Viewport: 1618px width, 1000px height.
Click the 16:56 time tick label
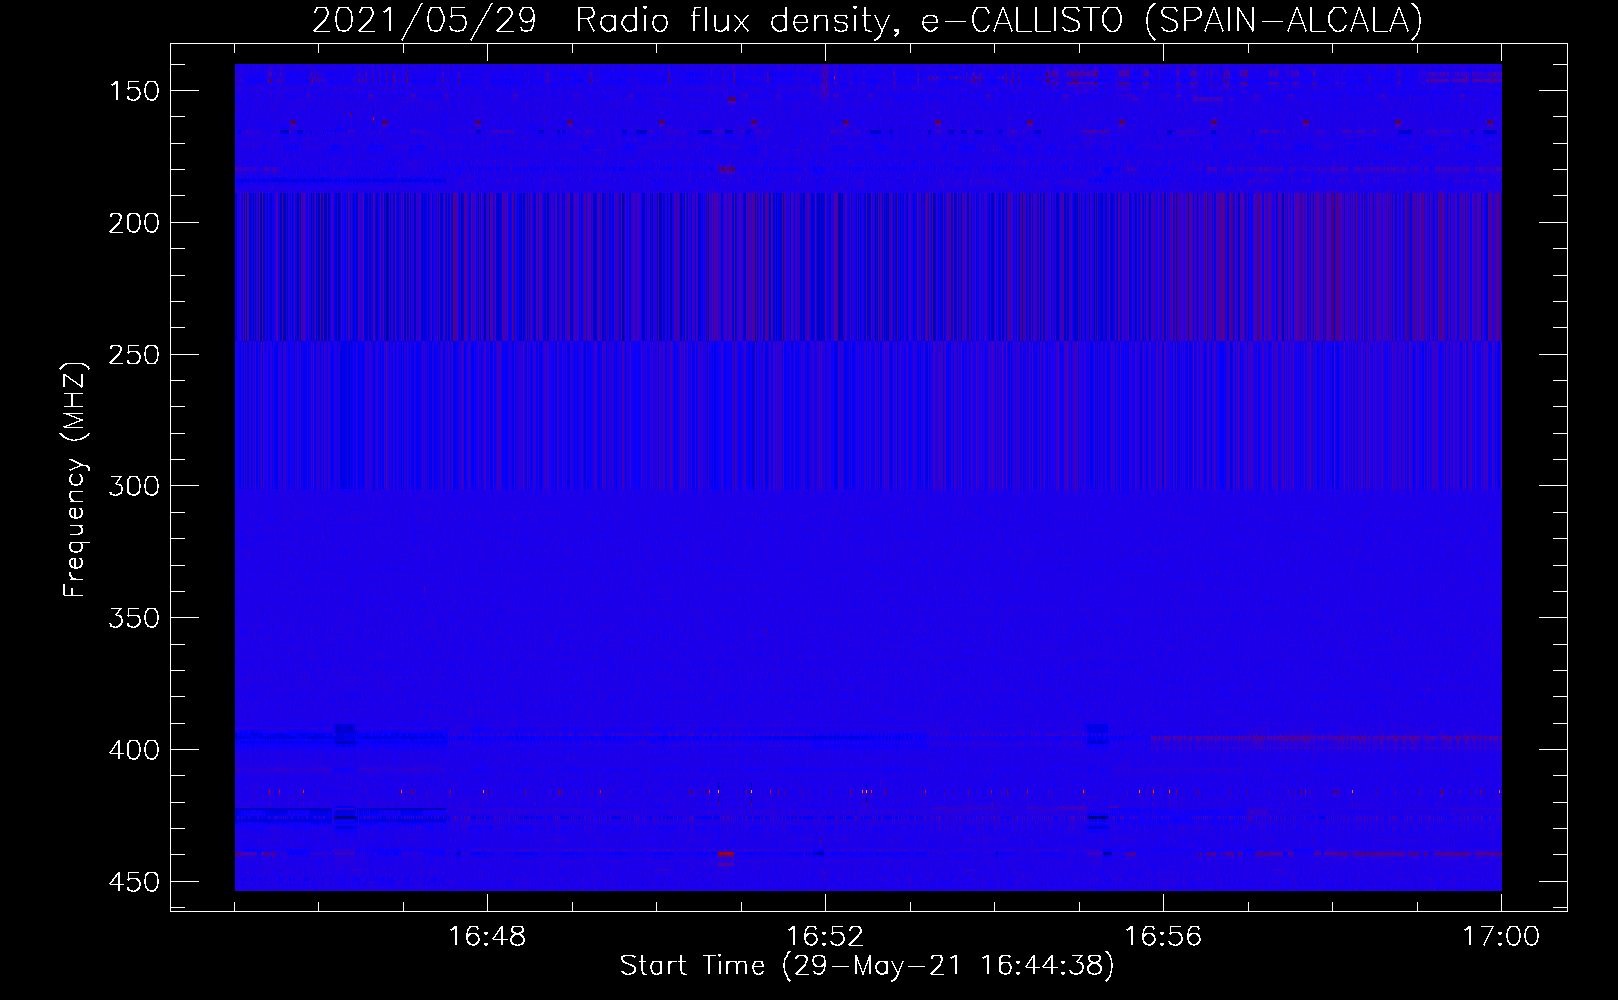tap(1163, 937)
